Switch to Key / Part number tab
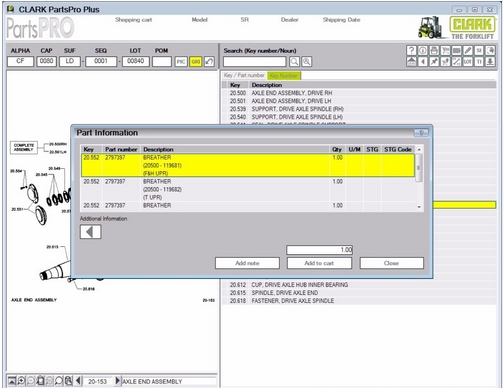This screenshot has width=504, height=388. tap(244, 75)
